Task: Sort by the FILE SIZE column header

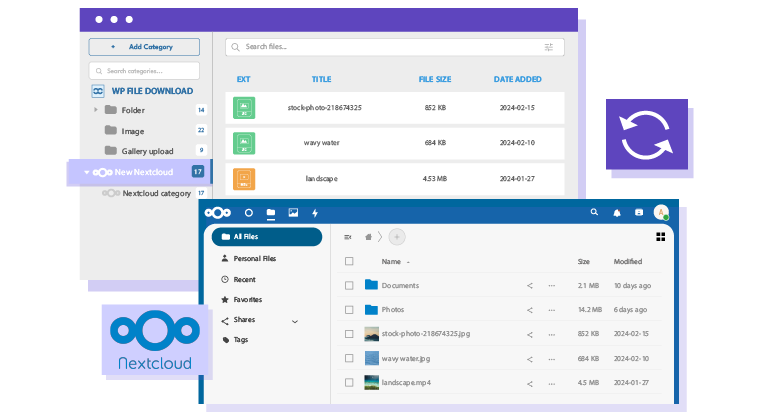Action: point(435,79)
